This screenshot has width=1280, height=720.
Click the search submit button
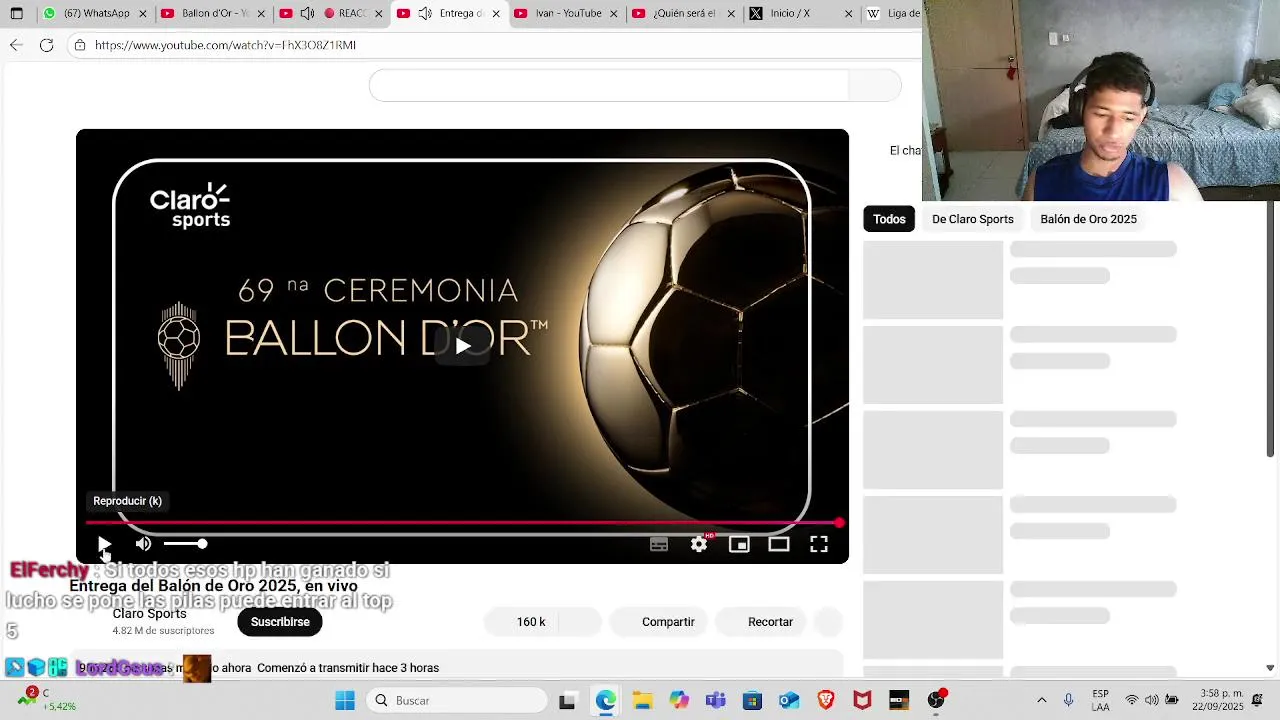pos(875,86)
